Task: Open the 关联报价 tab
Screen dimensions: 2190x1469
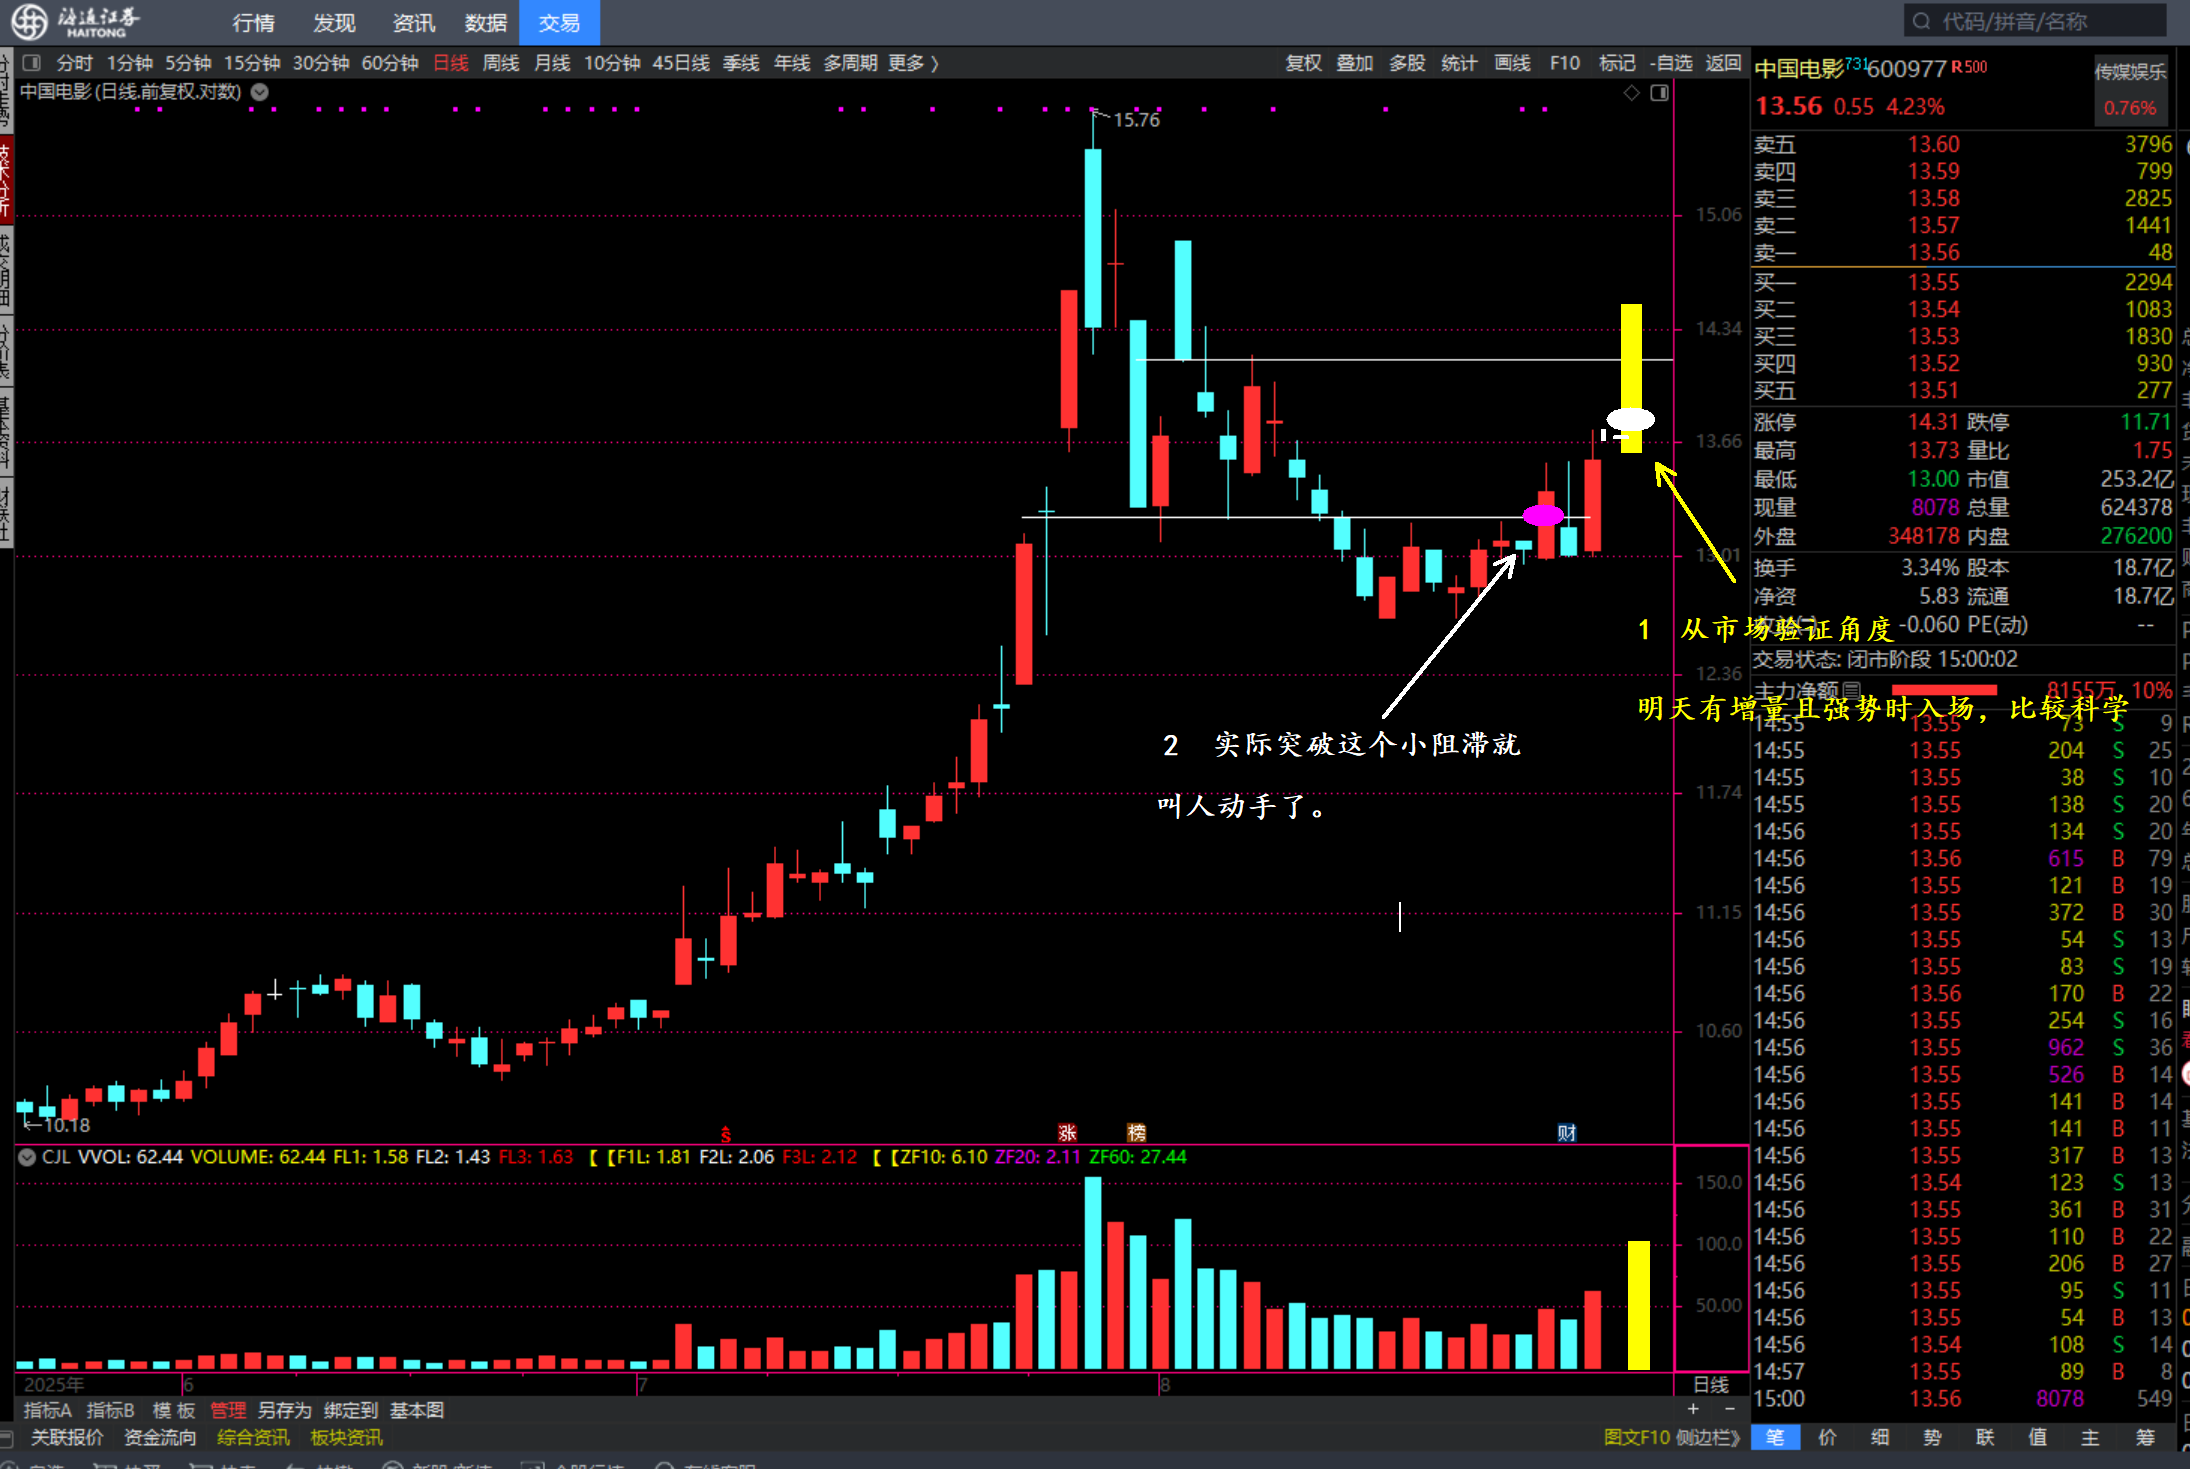Action: tap(67, 1437)
